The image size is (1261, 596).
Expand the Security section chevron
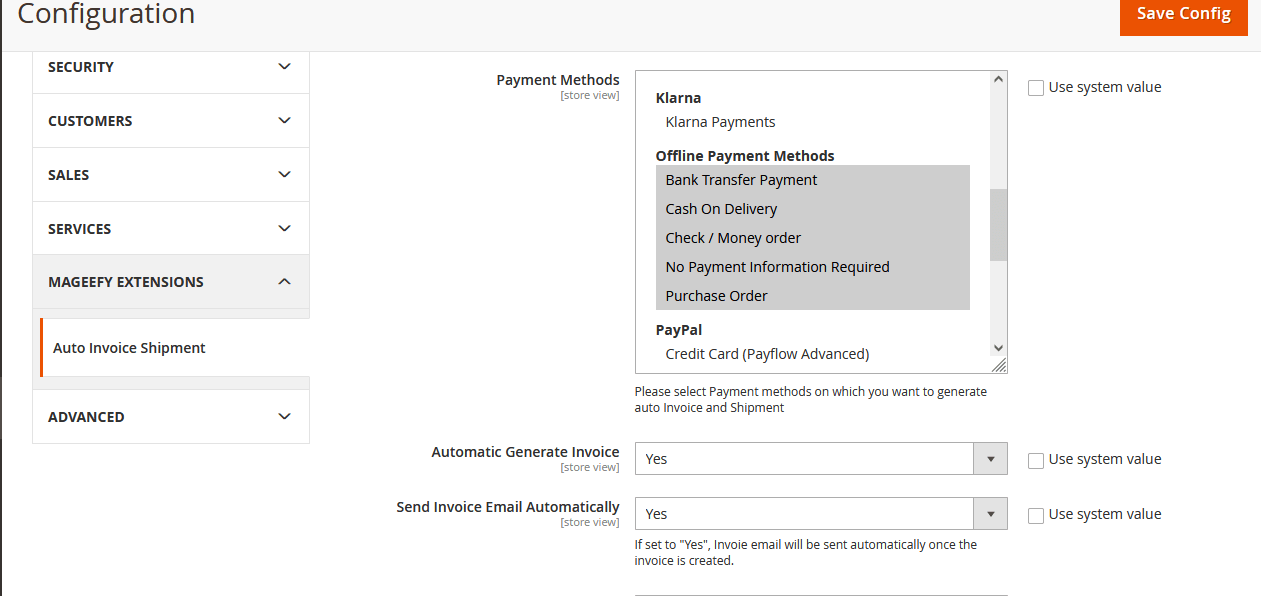284,67
